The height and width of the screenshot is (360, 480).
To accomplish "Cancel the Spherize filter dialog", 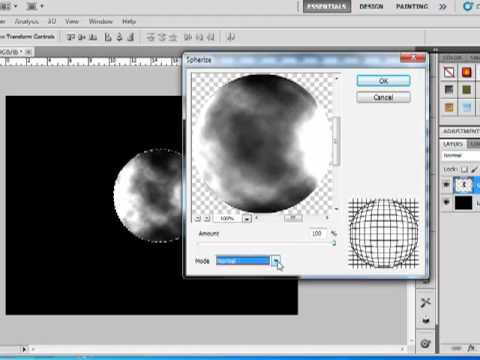I will point(383,97).
